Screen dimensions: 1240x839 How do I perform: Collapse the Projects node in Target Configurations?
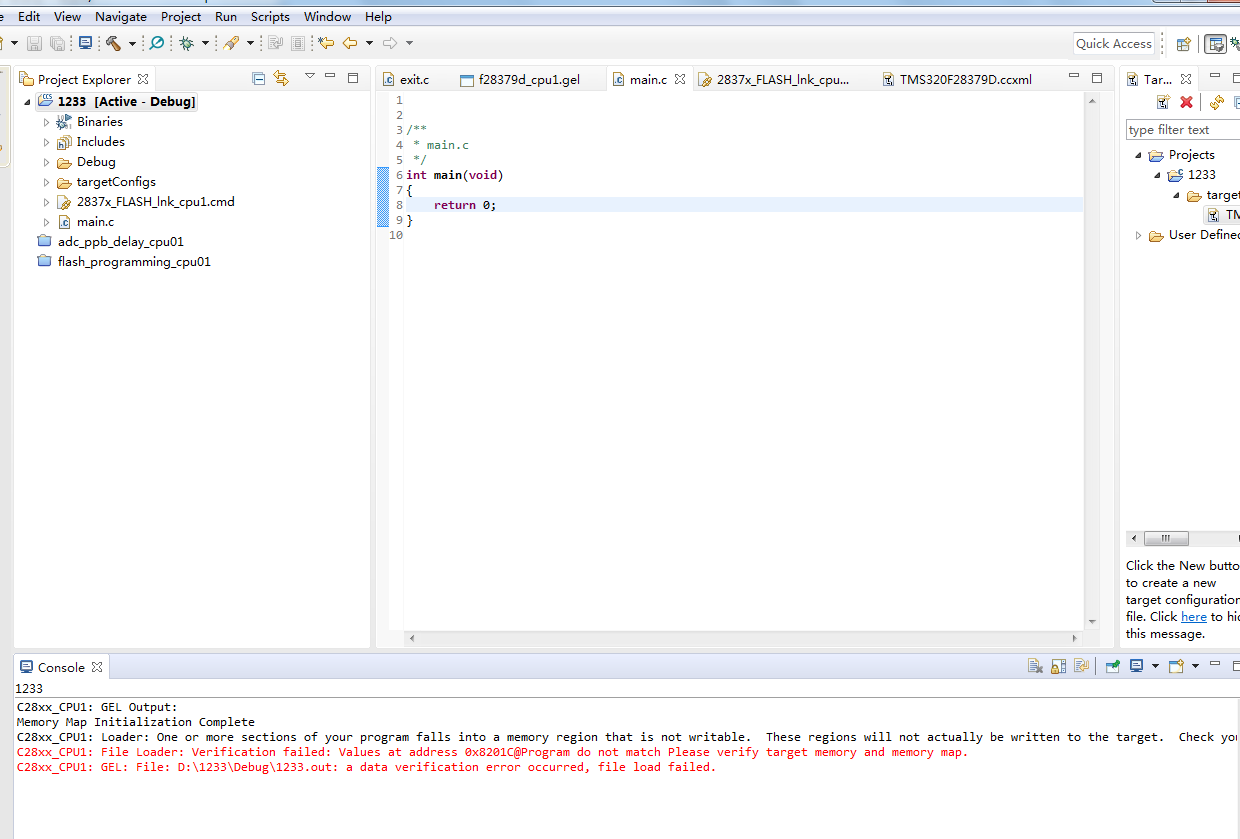[1138, 155]
